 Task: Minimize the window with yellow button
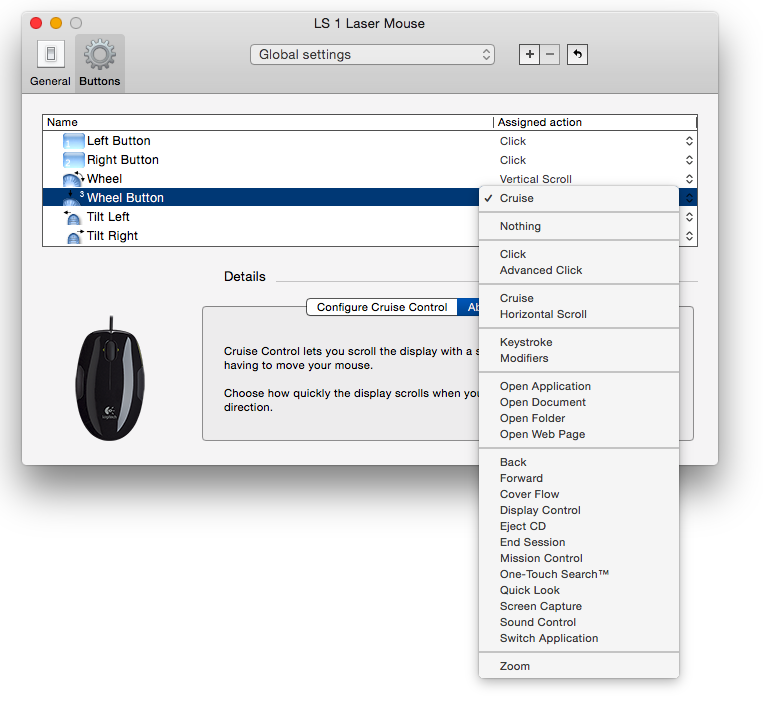[56, 23]
